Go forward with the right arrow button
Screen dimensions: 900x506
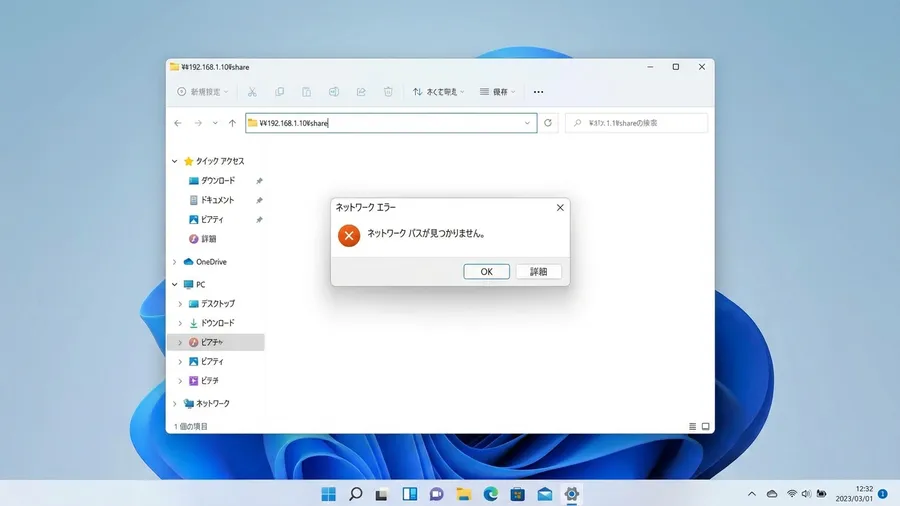[x=198, y=123]
